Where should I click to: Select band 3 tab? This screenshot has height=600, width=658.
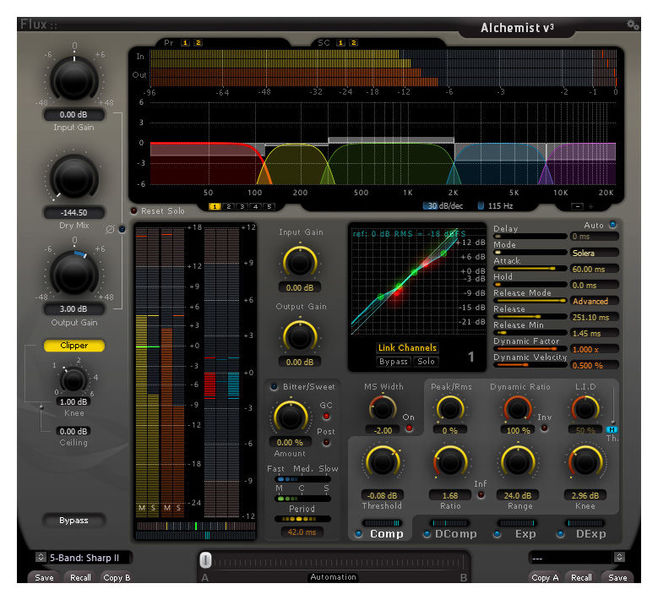[x=242, y=206]
